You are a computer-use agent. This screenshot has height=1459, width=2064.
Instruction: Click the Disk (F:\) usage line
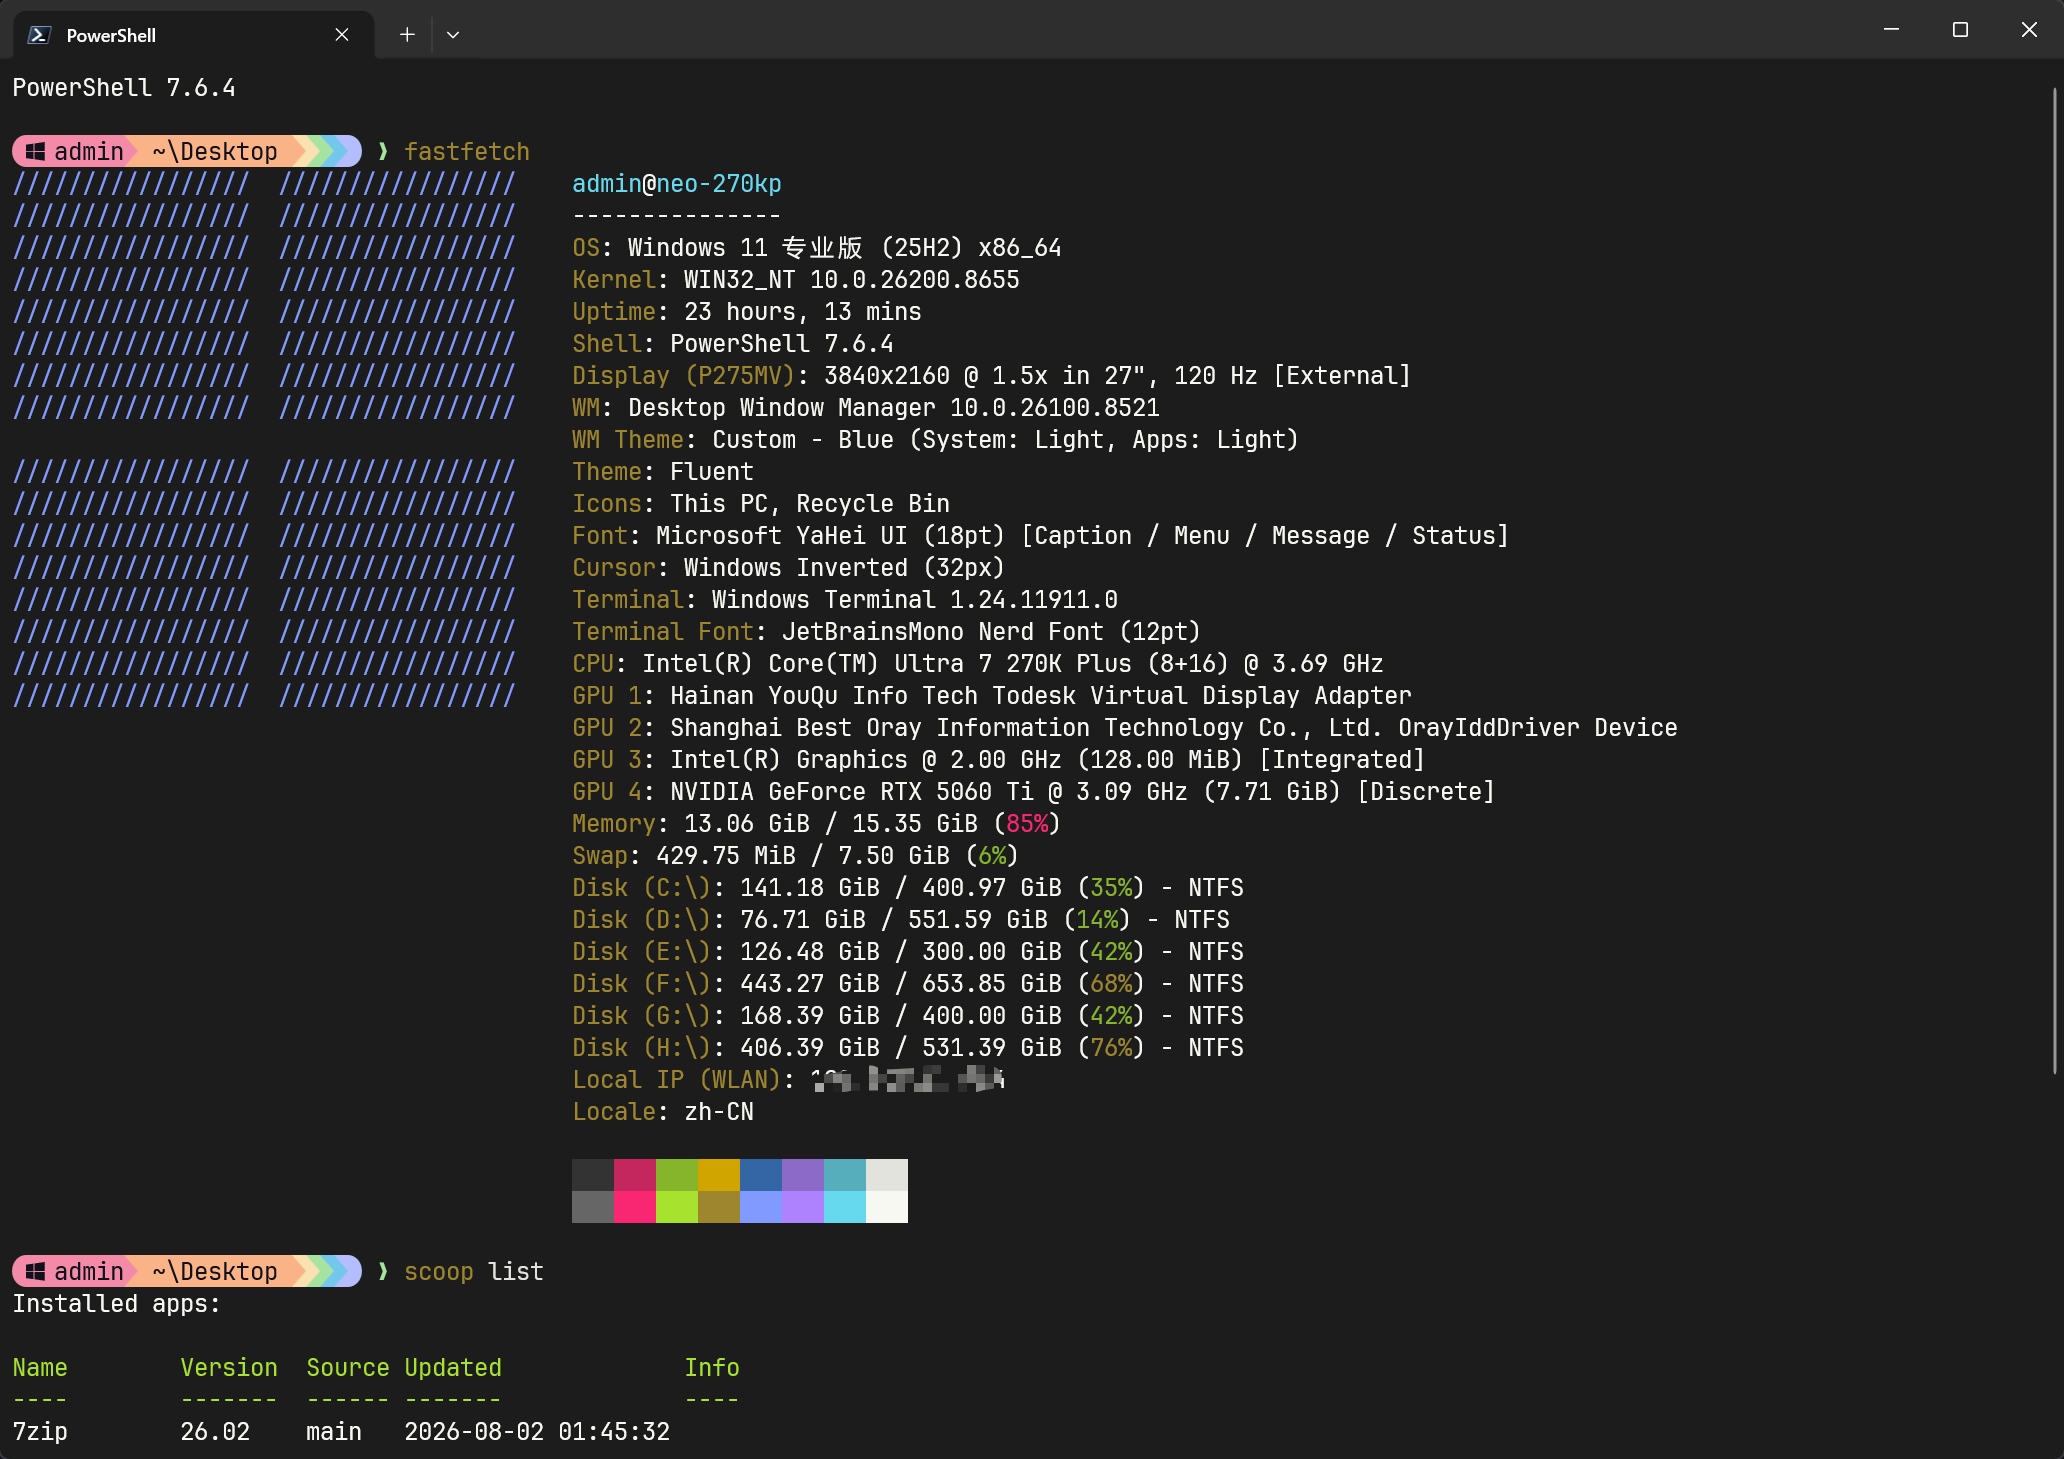tap(908, 983)
